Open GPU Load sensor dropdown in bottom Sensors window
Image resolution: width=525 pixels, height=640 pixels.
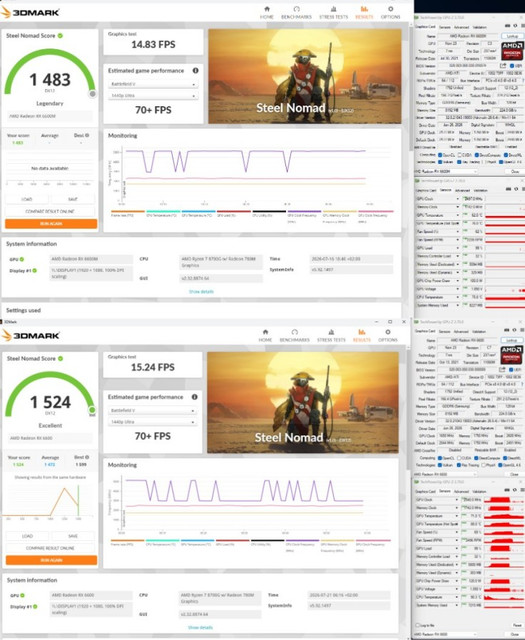pos(457,548)
